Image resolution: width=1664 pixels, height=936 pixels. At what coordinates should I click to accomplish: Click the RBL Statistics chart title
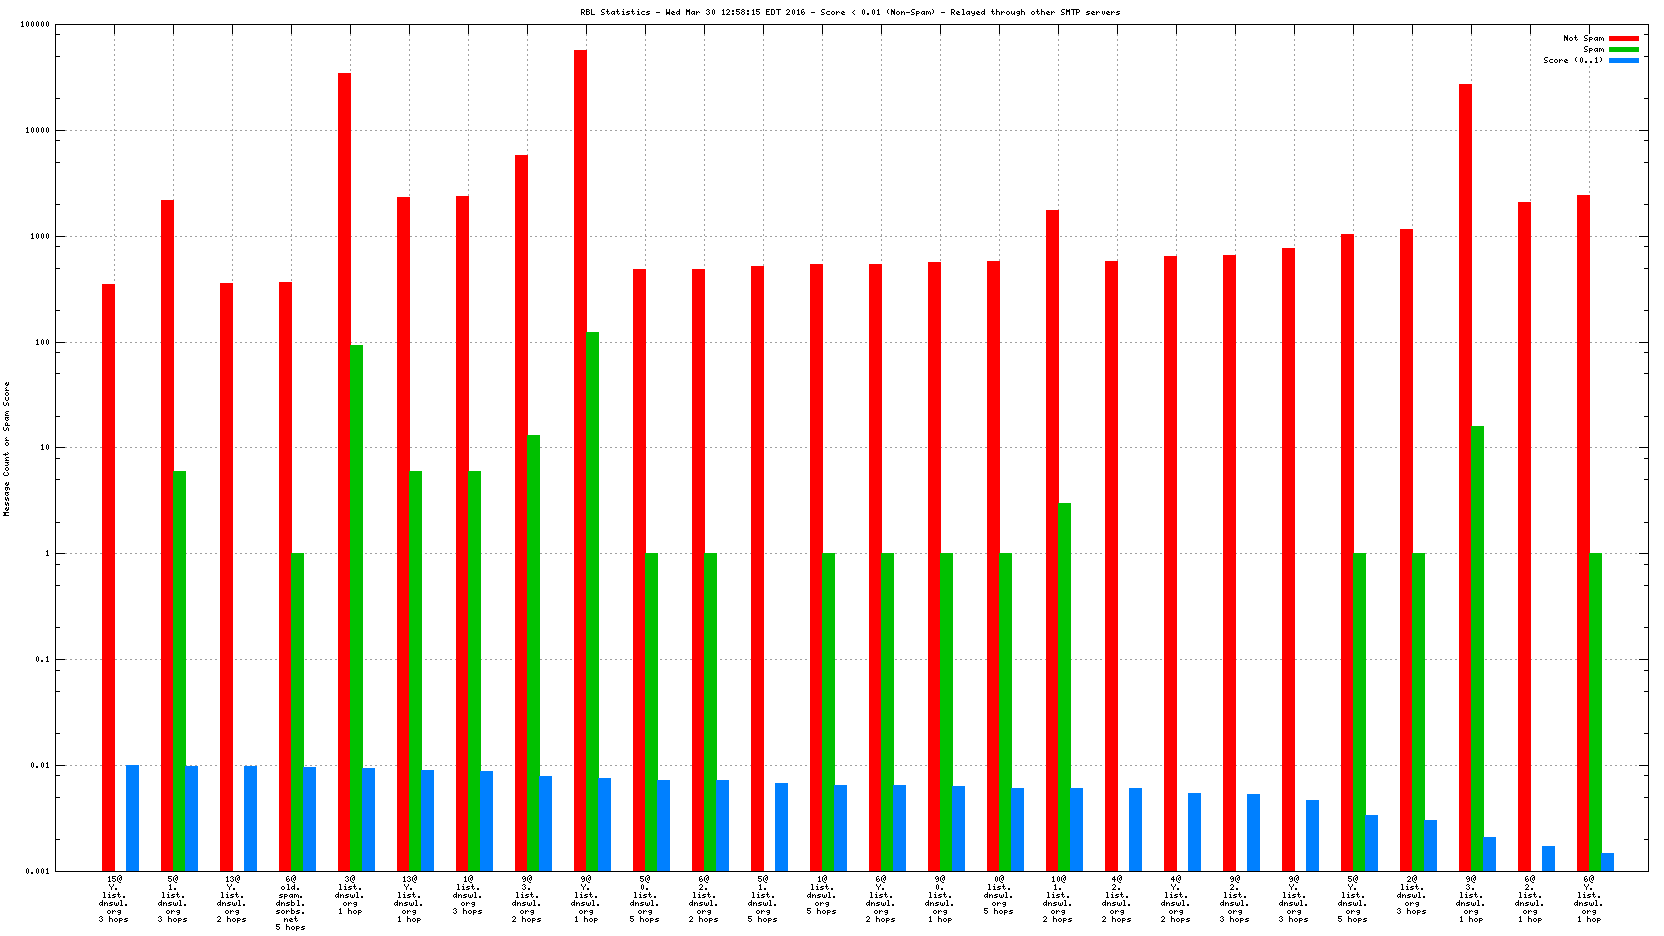click(850, 12)
